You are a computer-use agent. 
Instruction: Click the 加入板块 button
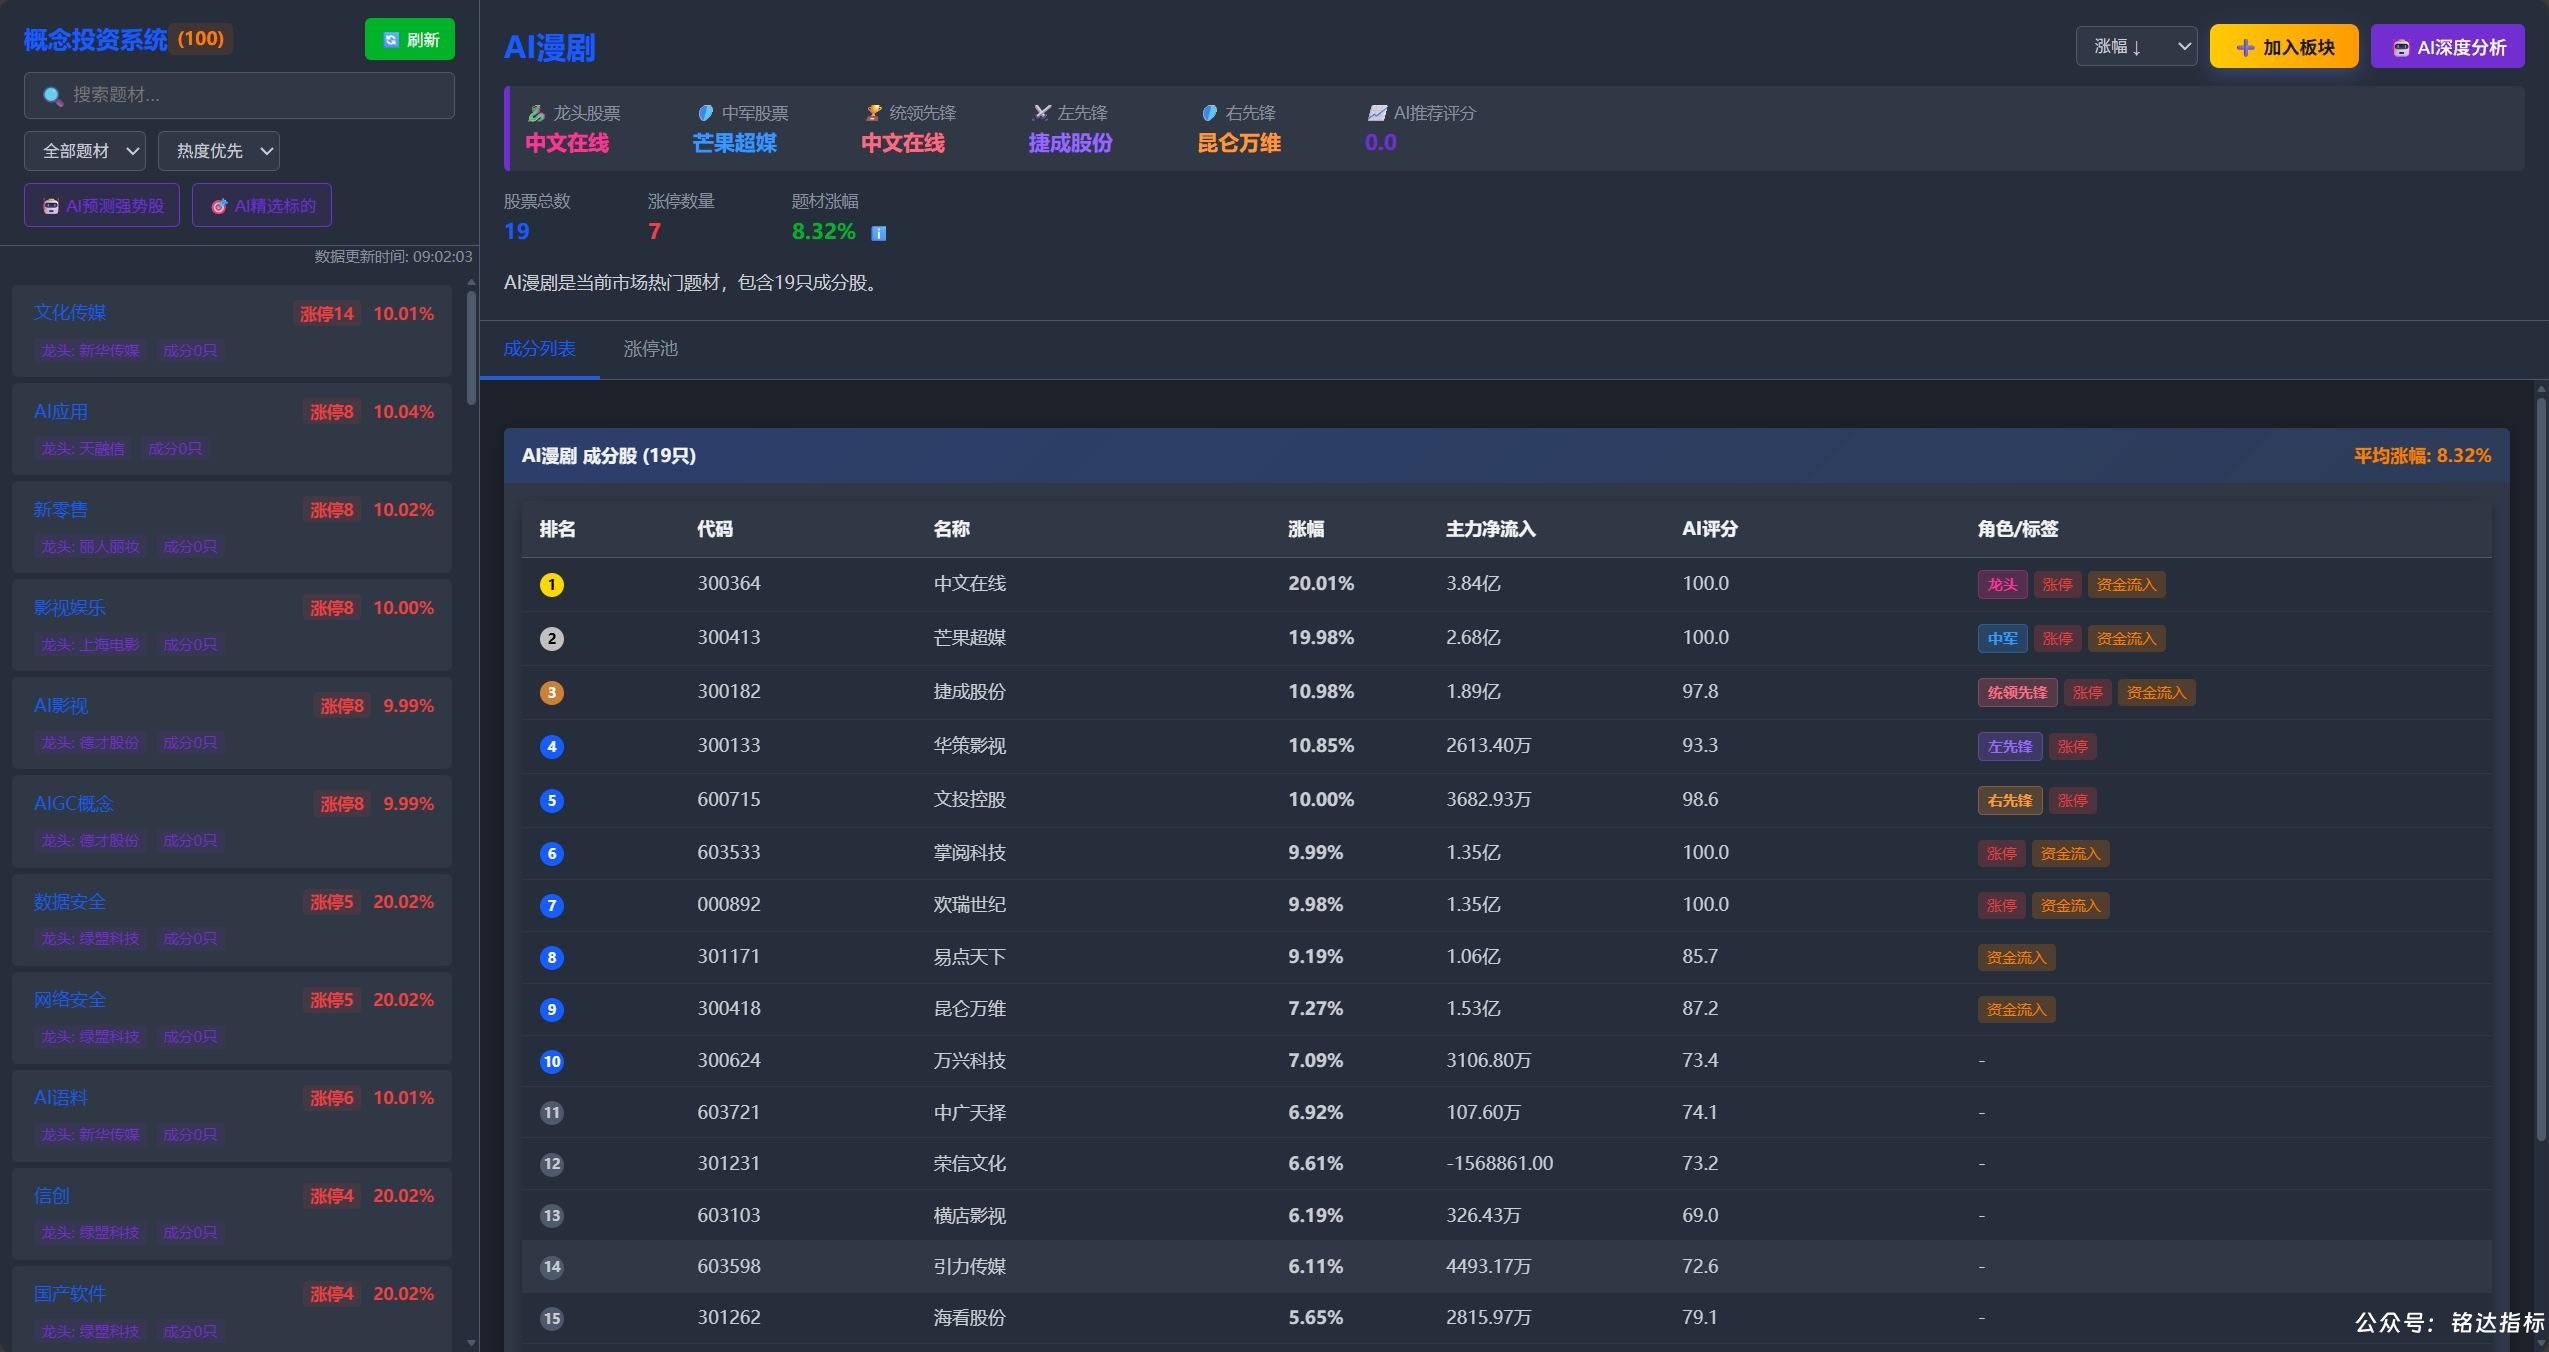[x=2284, y=47]
